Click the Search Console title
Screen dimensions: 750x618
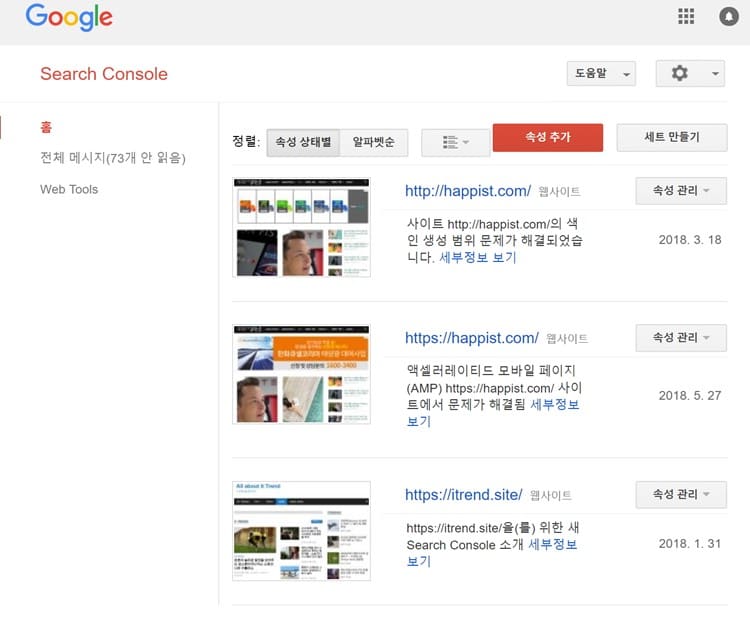click(104, 74)
